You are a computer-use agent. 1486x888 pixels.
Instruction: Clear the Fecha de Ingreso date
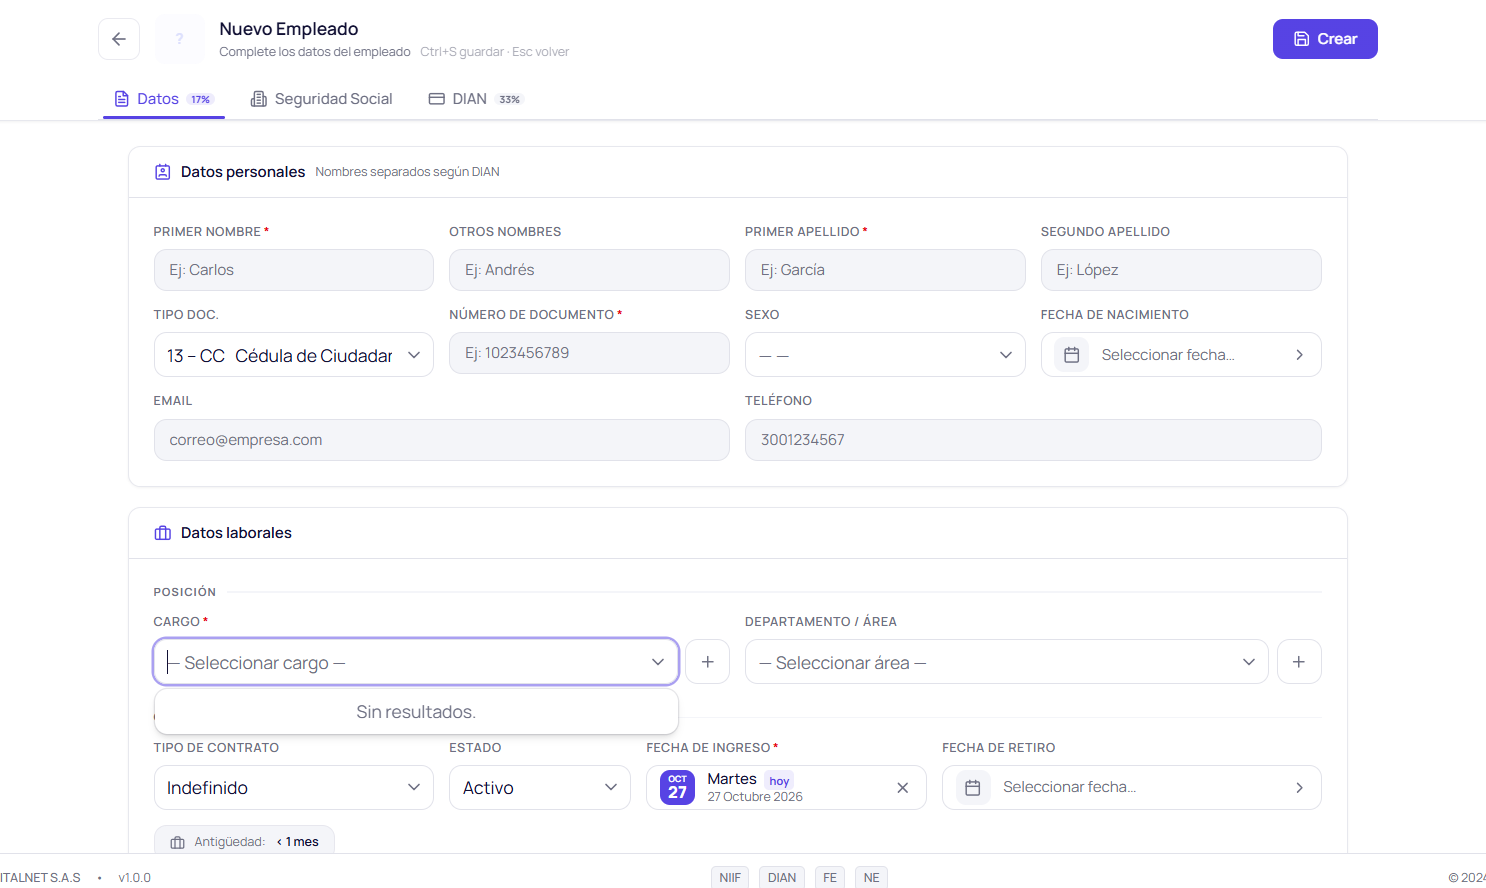click(x=903, y=788)
